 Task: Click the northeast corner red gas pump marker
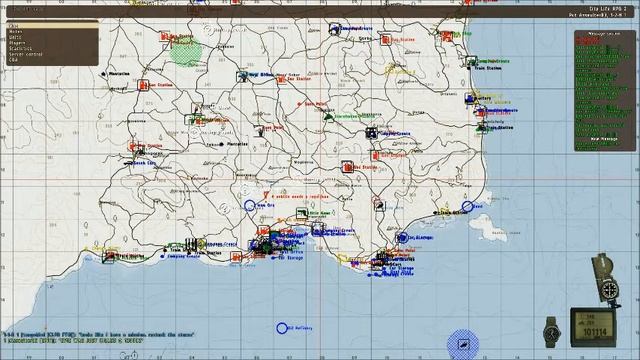446,36
